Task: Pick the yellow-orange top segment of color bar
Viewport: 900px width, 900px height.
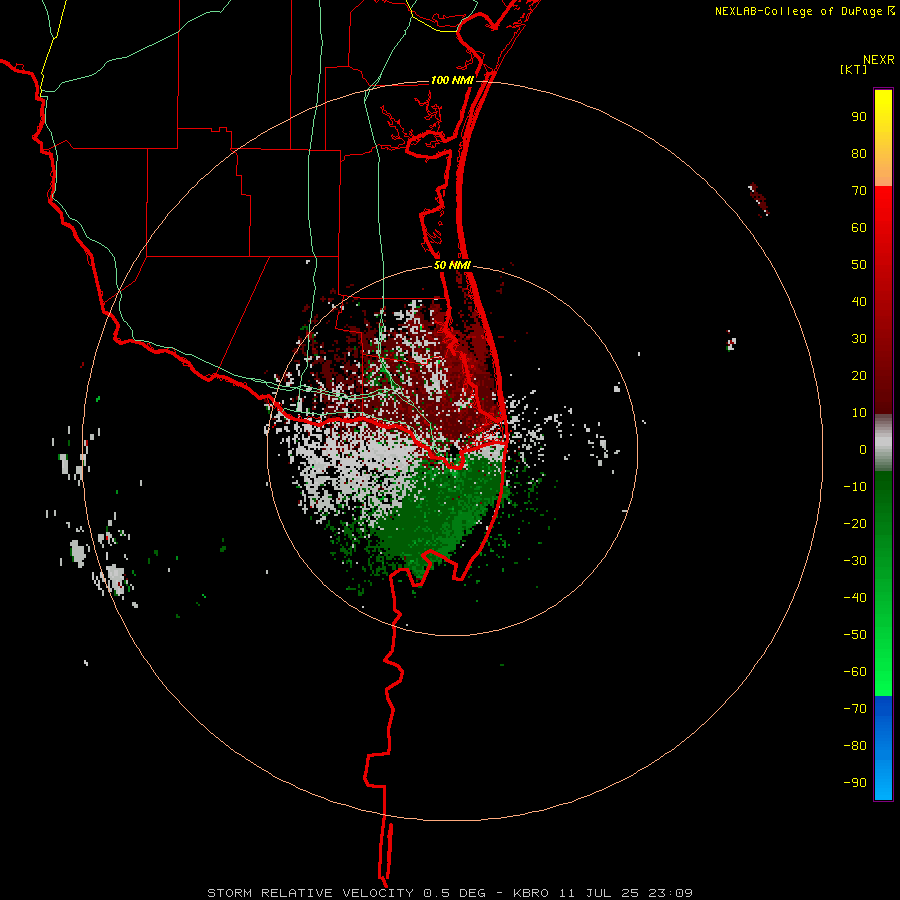Action: tap(883, 138)
